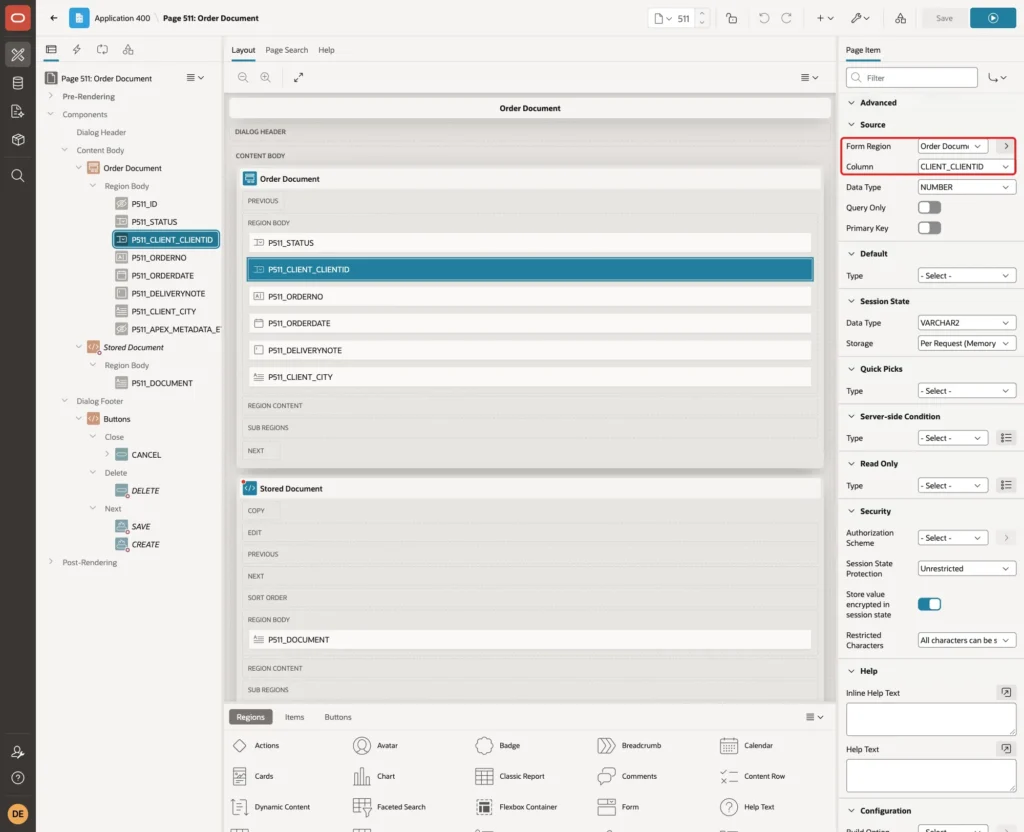Open the Application 400 breadcrumb link
Viewport: 1024px width, 832px height.
122,18
